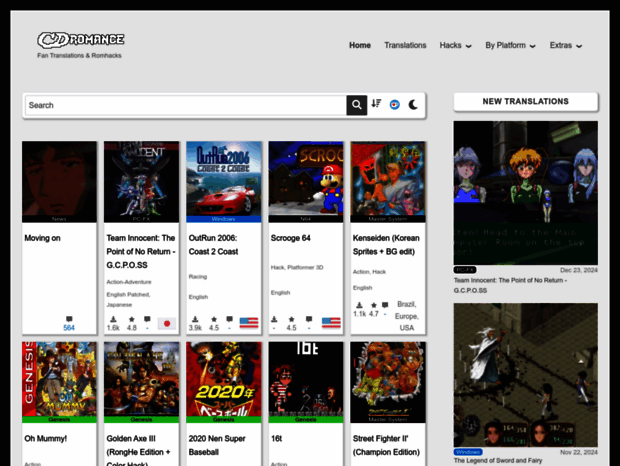Click comment icon on Scrooge 64 card
Screen dimensions: 620x466
tap(309, 319)
